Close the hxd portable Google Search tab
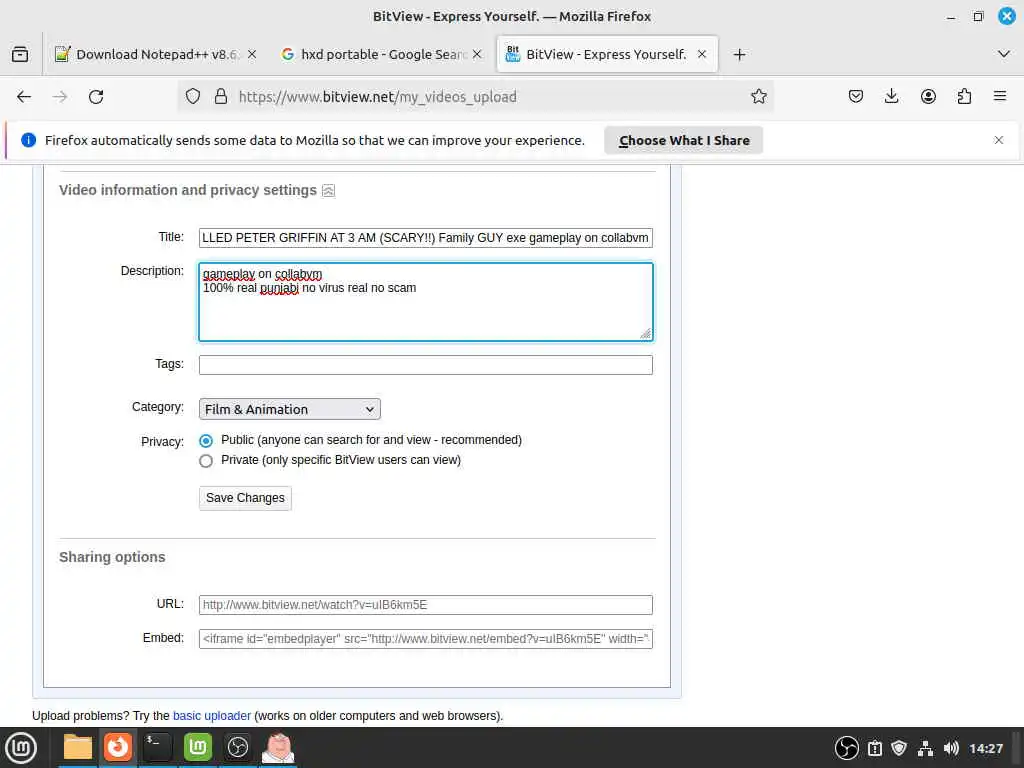The width and height of the screenshot is (1024, 768). tap(477, 54)
